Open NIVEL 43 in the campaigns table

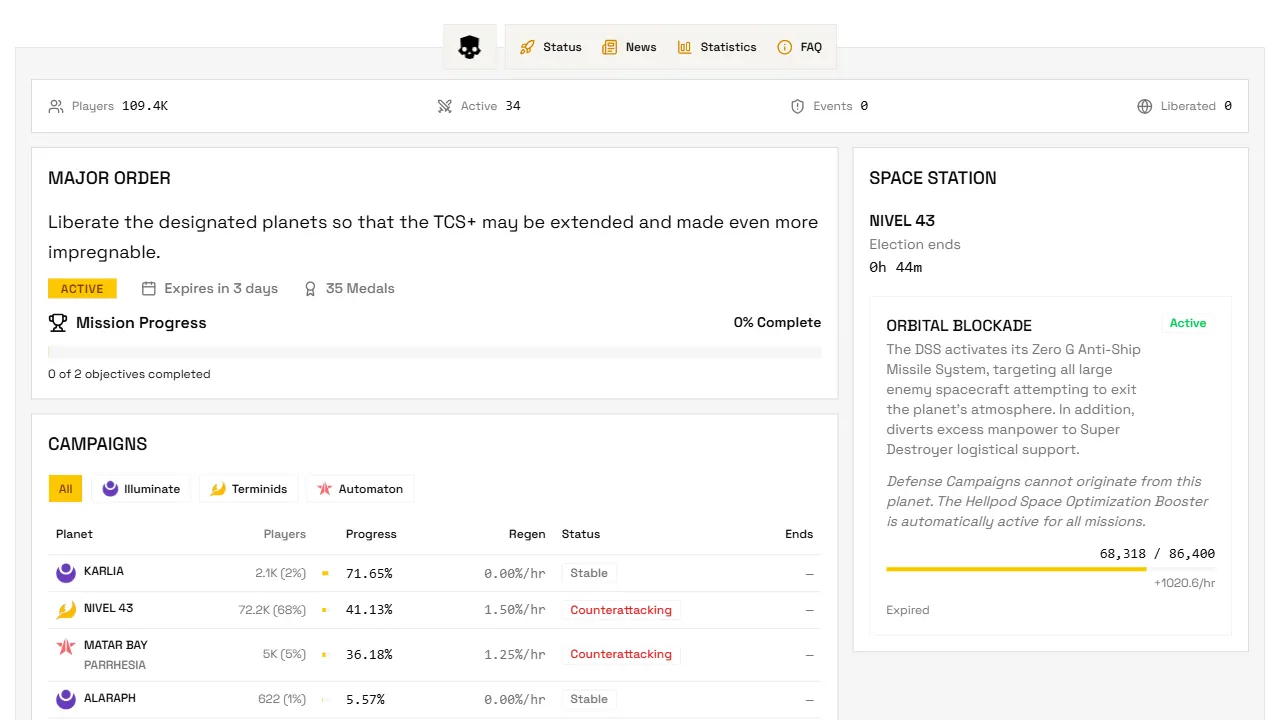[x=434, y=610]
